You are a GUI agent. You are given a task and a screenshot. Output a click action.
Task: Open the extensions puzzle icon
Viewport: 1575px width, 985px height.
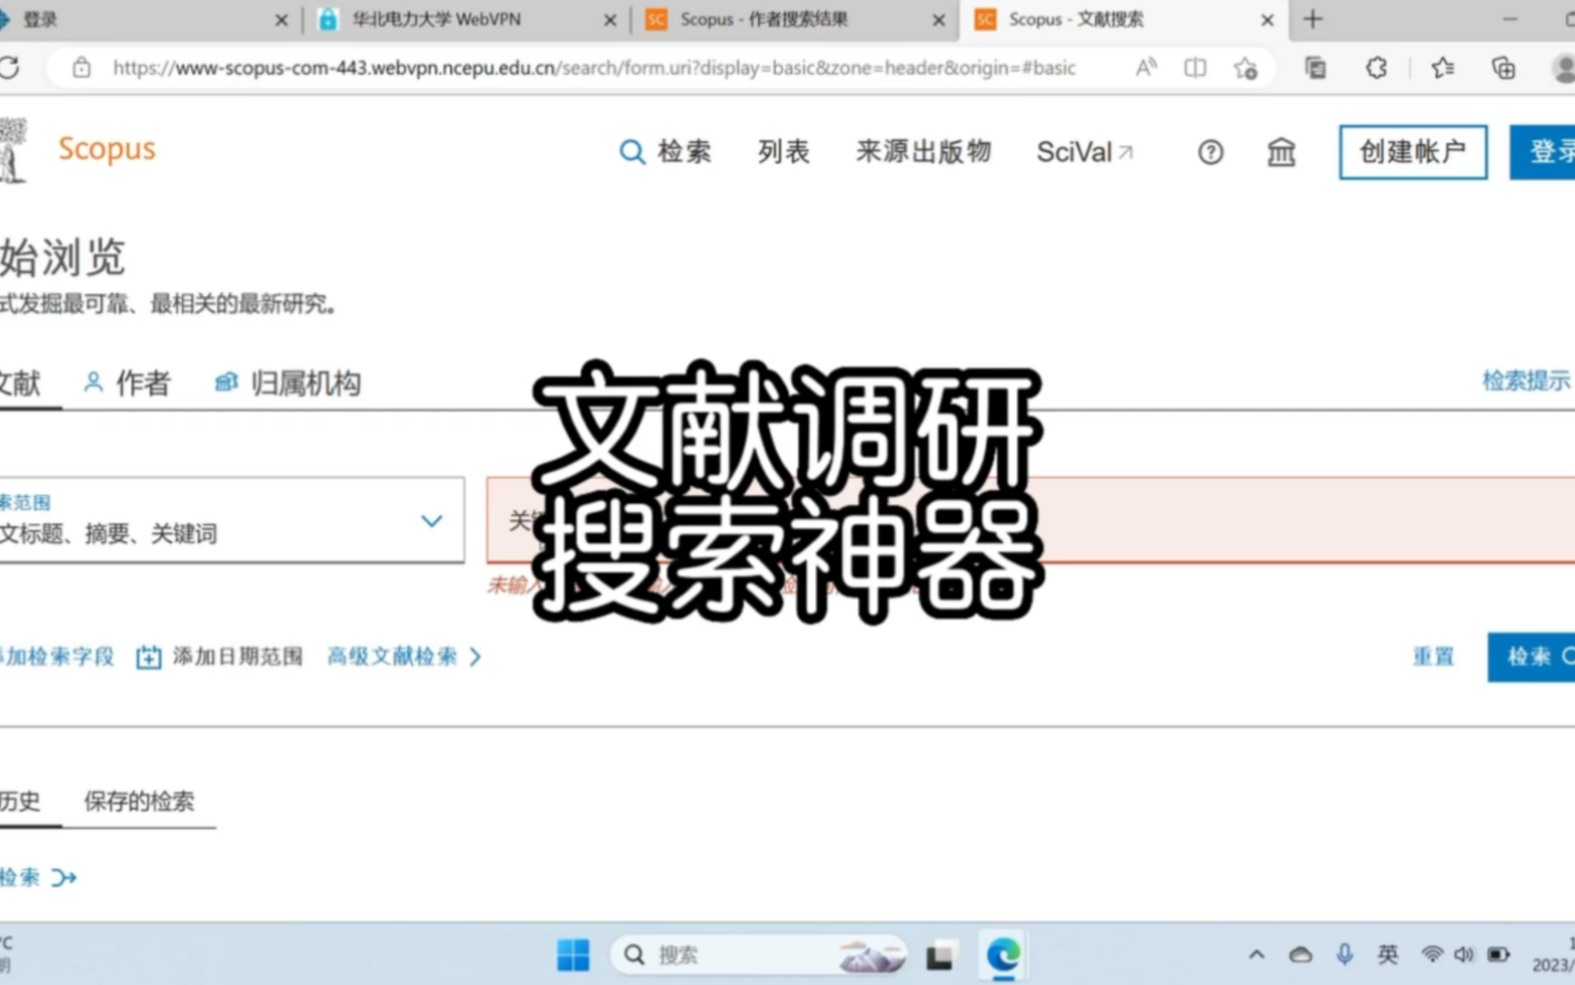pyautogui.click(x=1377, y=68)
